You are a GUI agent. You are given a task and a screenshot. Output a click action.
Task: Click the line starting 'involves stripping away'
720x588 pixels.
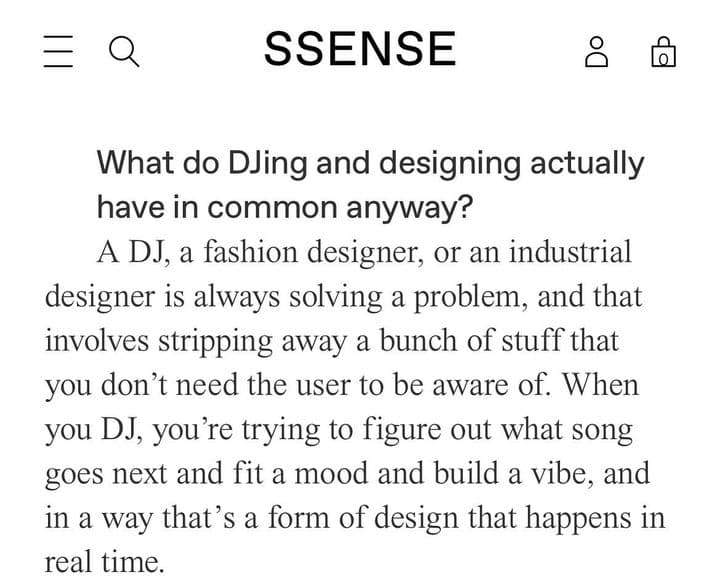click(x=331, y=341)
